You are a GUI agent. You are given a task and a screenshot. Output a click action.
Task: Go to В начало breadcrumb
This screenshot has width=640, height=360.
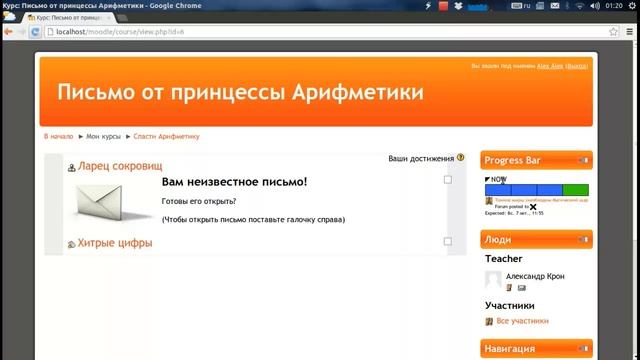coord(58,136)
